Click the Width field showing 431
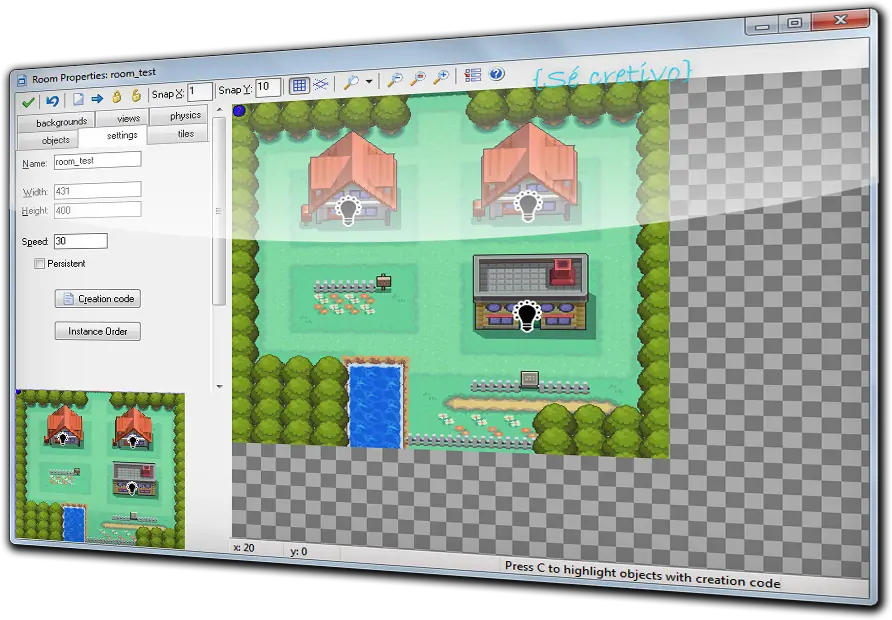Screen dimensions: 892x620 click(x=97, y=190)
